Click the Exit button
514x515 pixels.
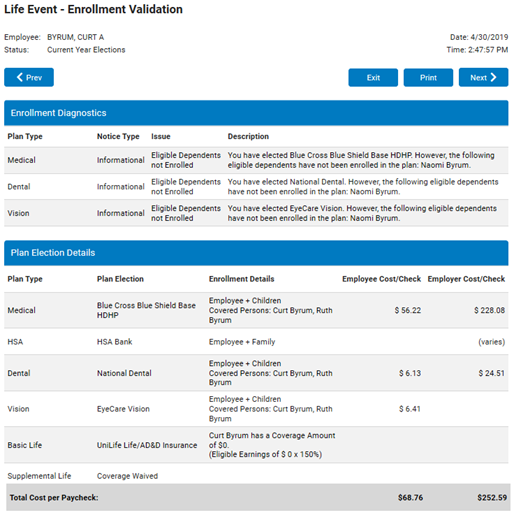[x=373, y=78]
